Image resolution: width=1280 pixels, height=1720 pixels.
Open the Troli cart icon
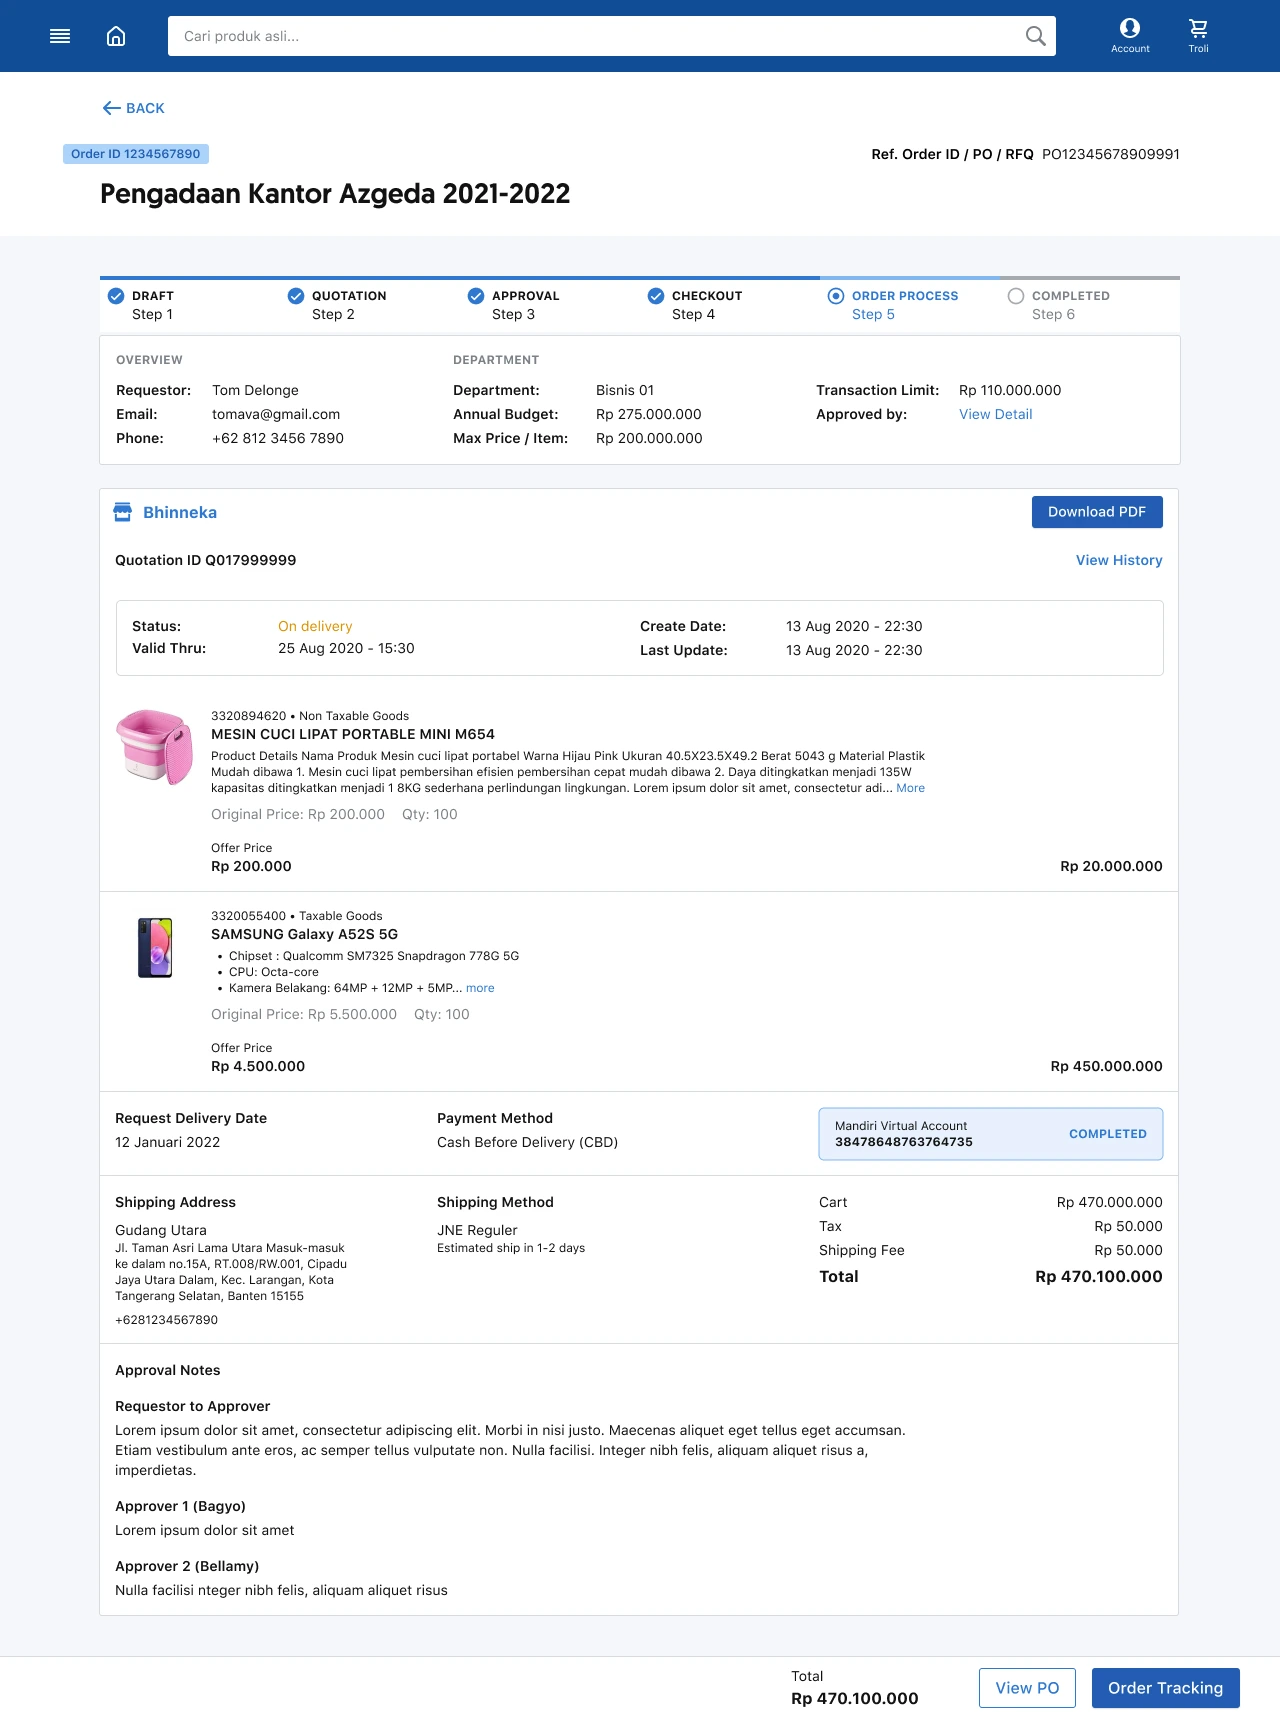[1198, 29]
